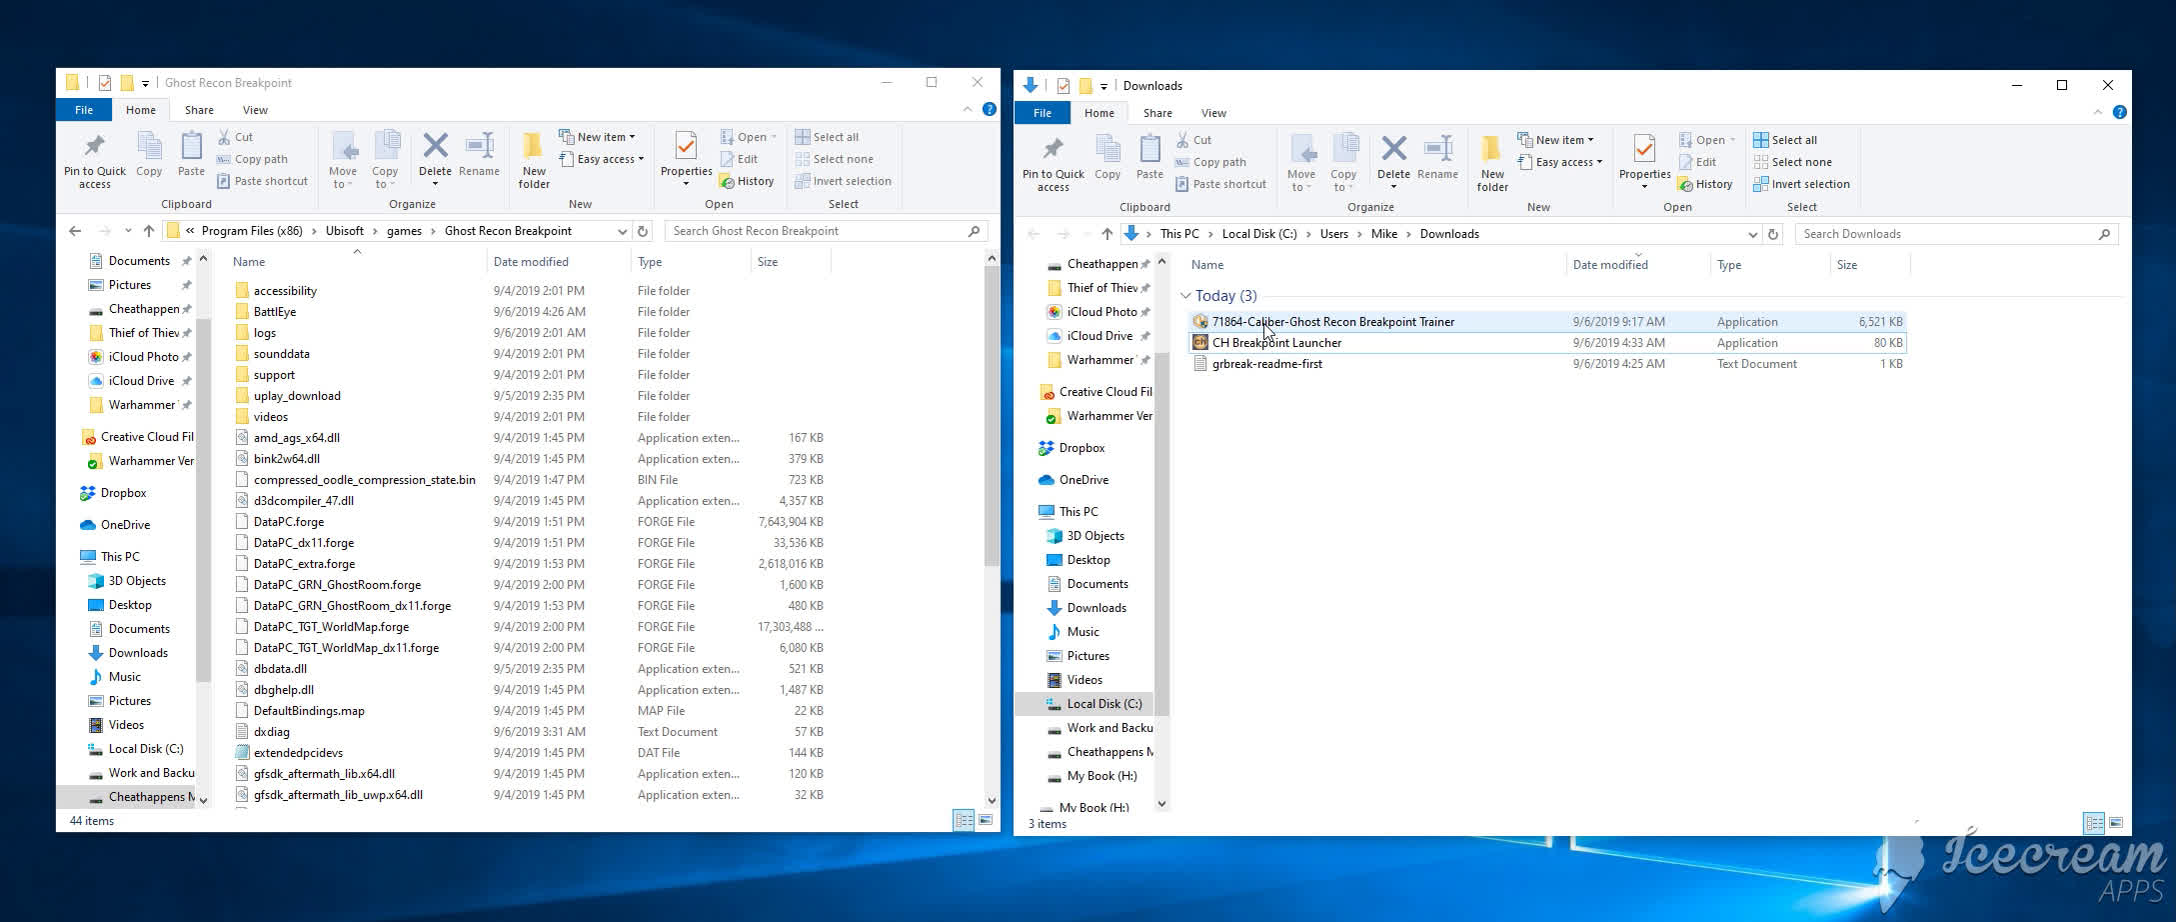The height and width of the screenshot is (922, 2176).
Task: Open the Share tab in Downloads window
Action: point(1157,113)
